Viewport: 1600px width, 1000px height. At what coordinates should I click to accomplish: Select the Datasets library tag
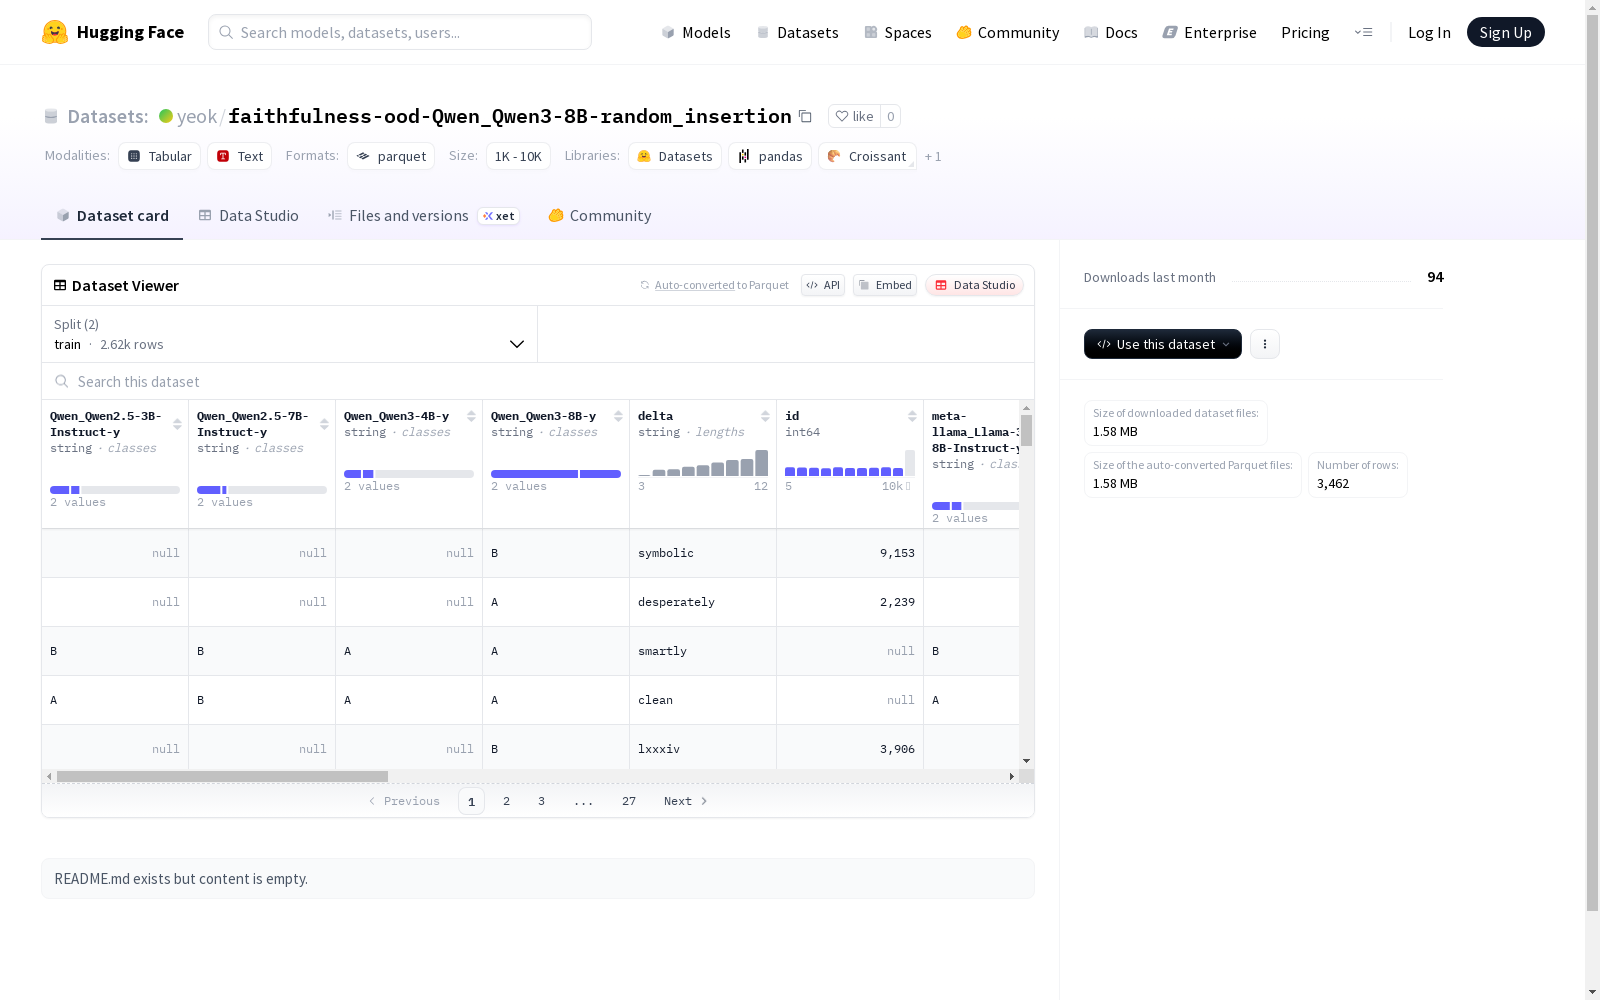click(675, 156)
